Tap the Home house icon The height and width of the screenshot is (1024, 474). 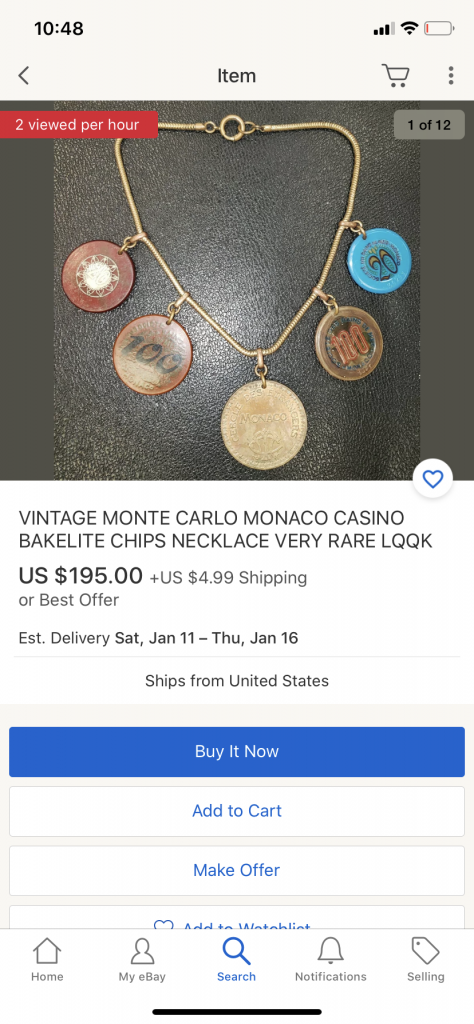pyautogui.click(x=47, y=952)
